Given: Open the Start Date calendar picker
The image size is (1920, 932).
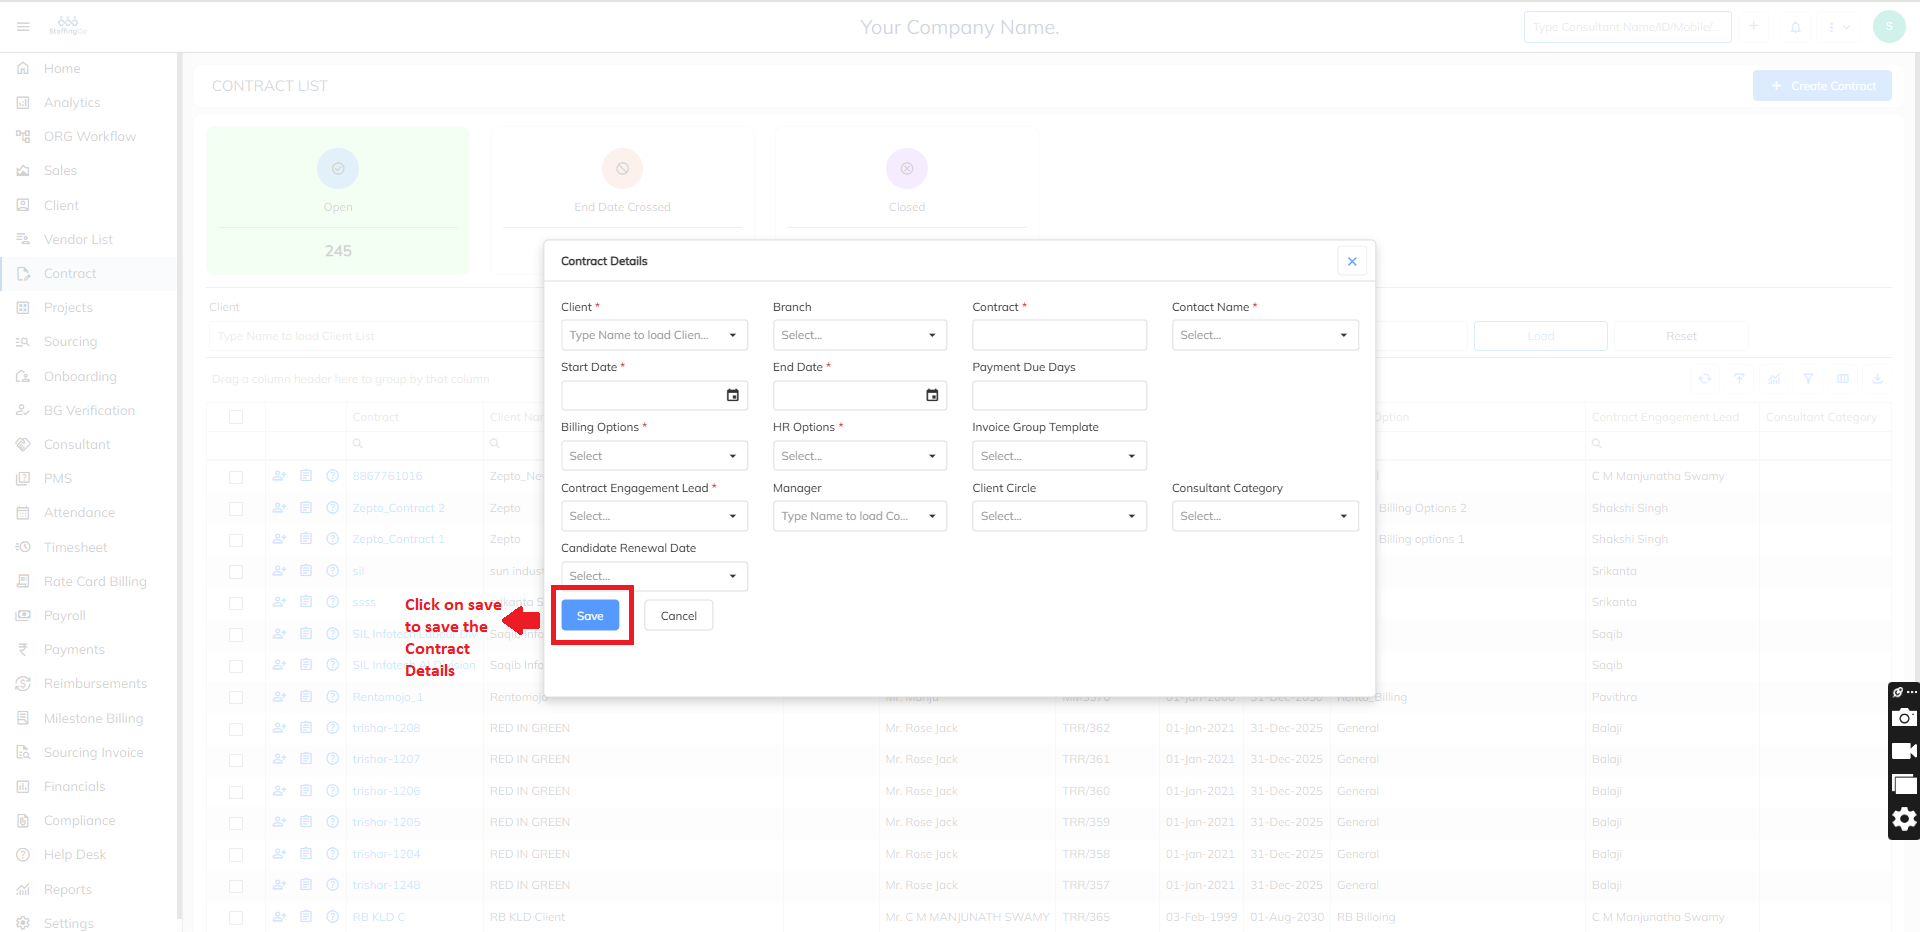Looking at the screenshot, I should [x=733, y=395].
